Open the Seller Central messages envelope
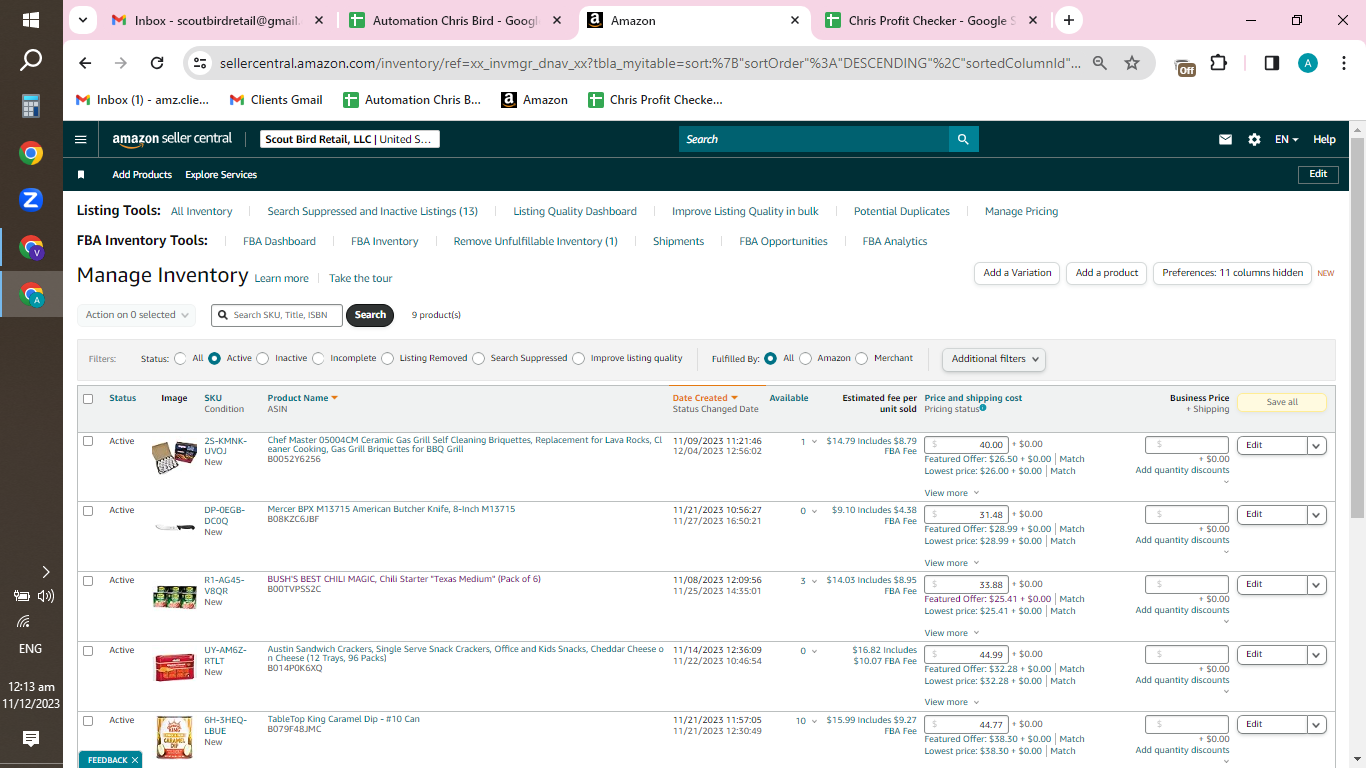 tap(1225, 140)
